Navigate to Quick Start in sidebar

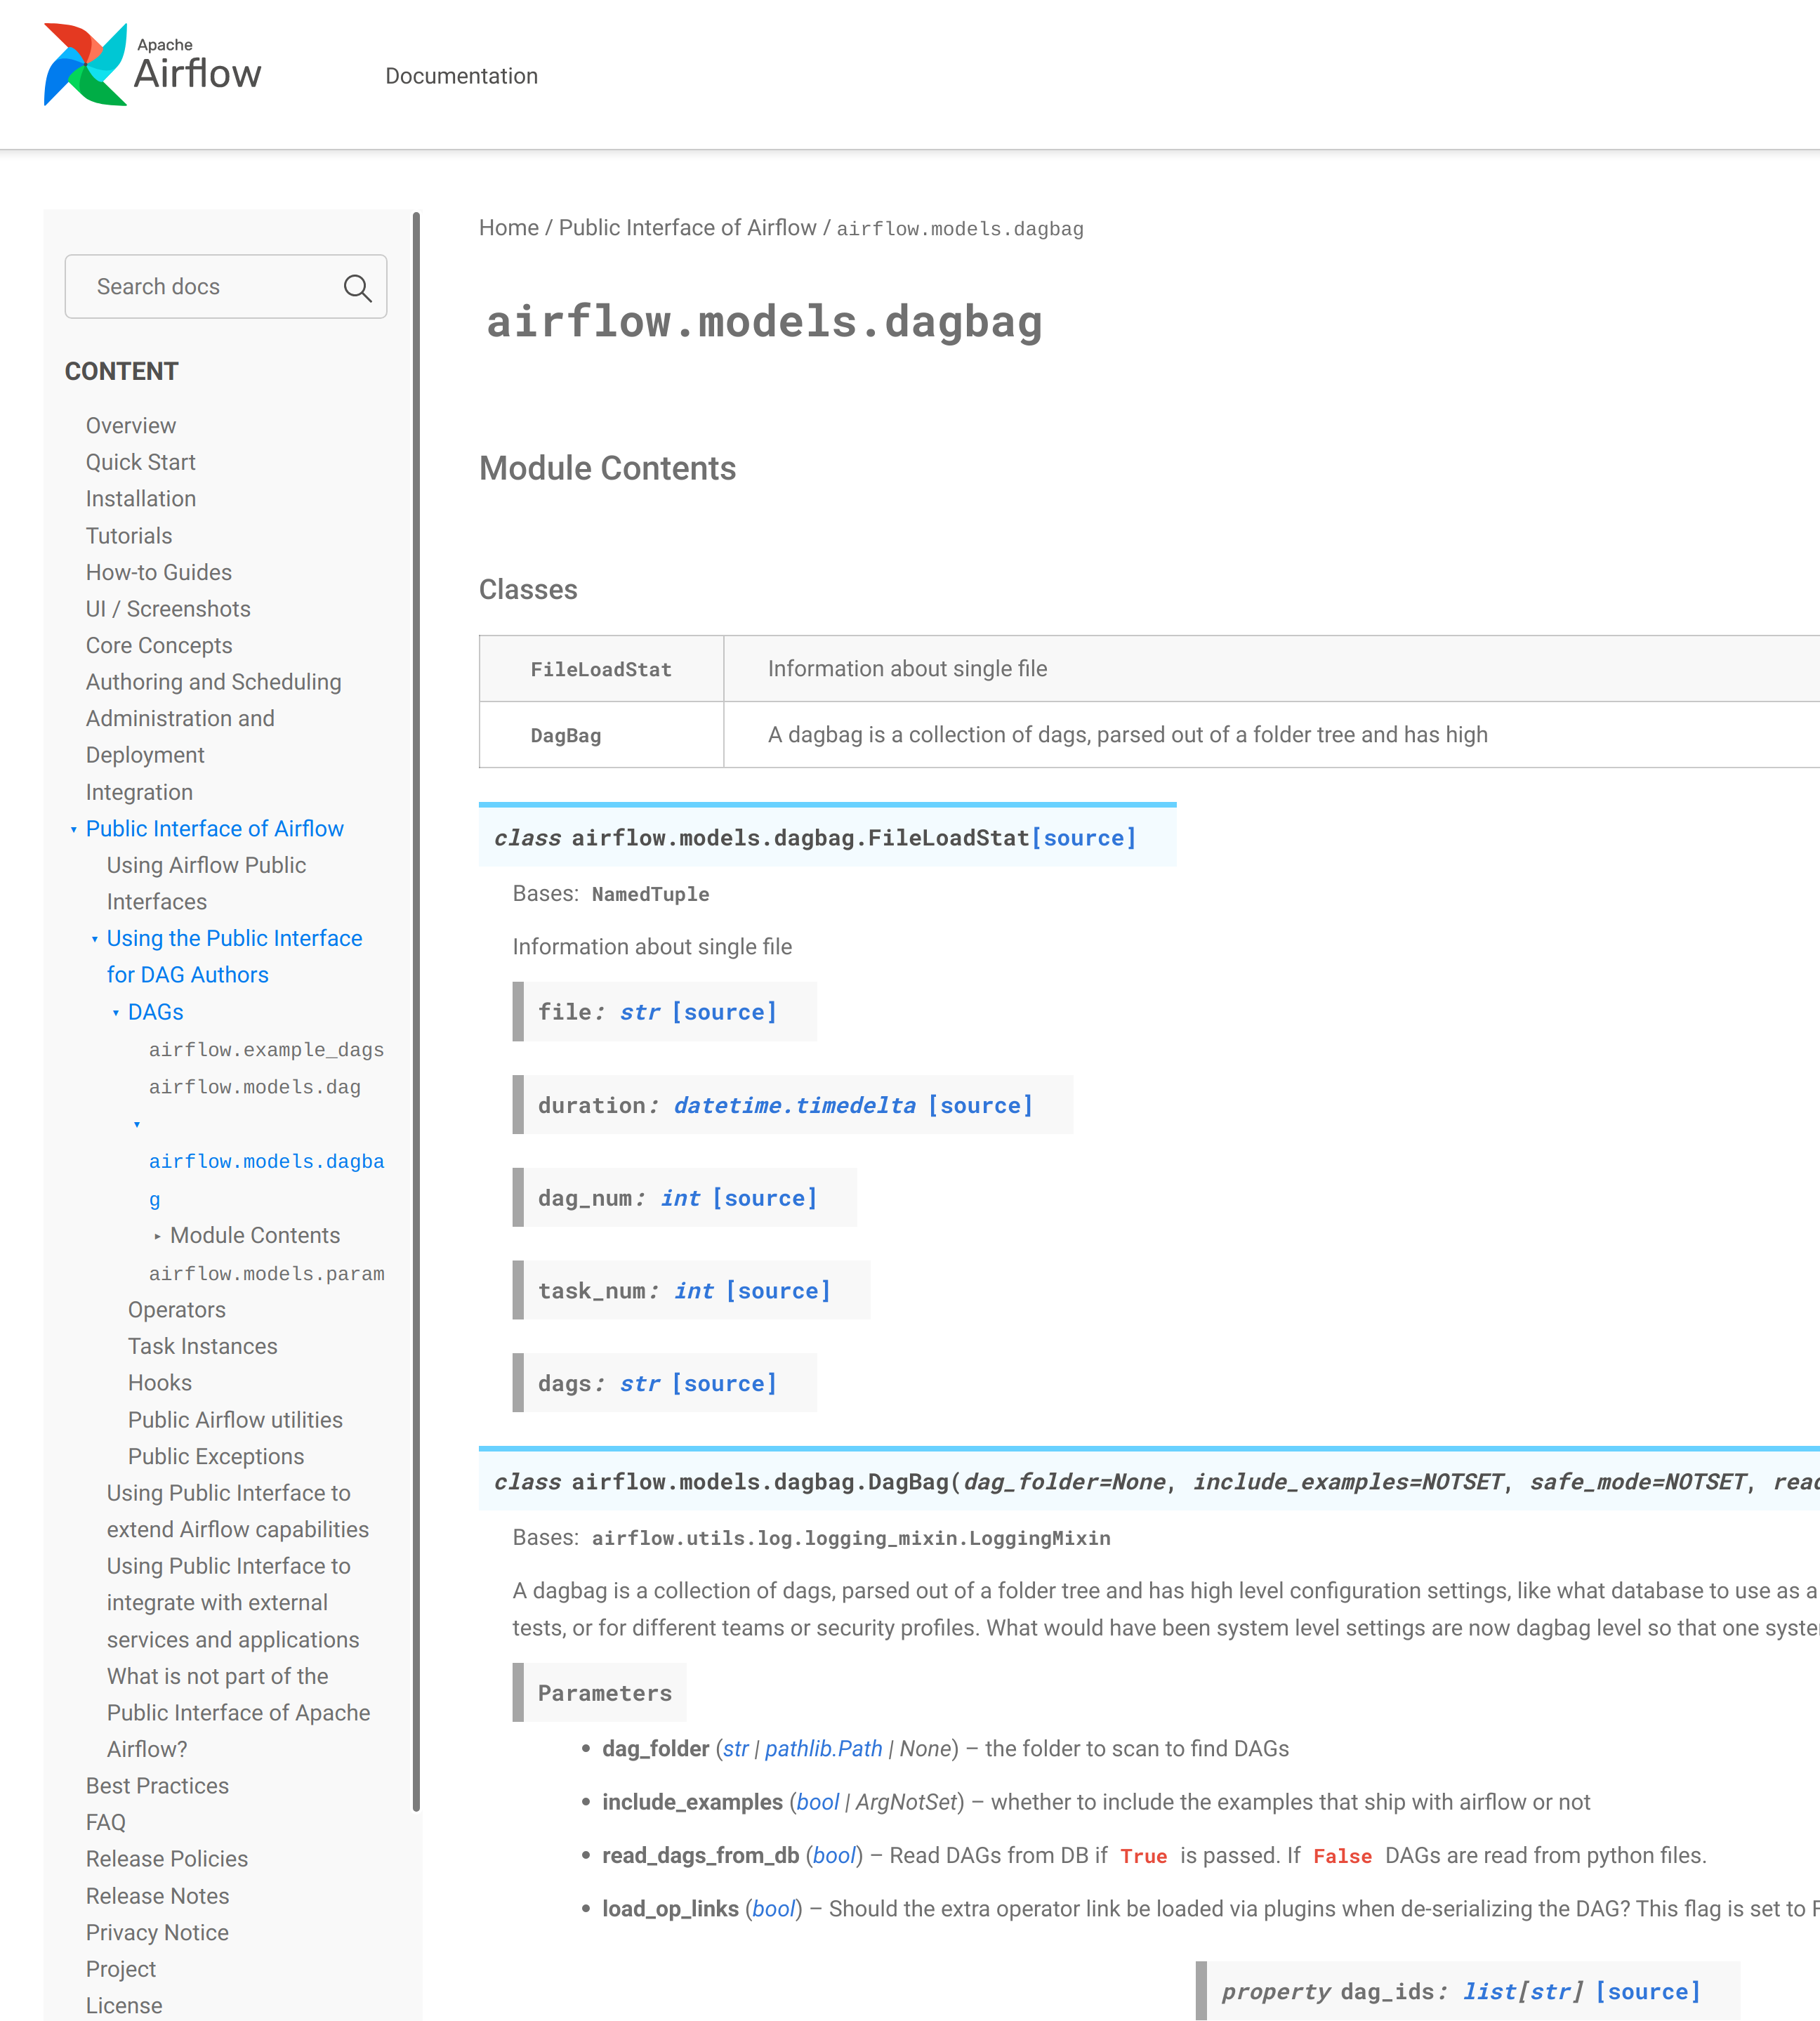140,462
